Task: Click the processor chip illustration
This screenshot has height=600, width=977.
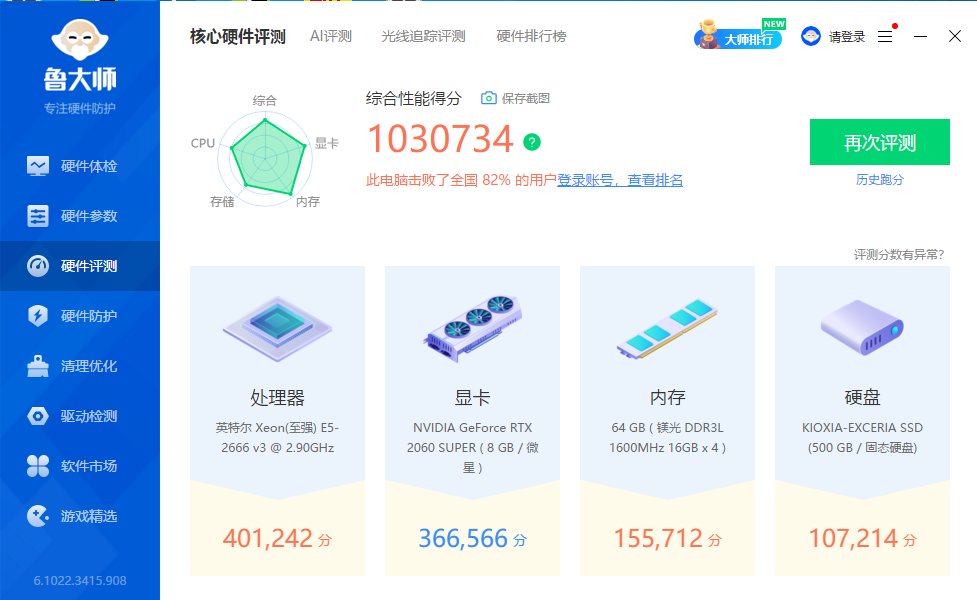Action: point(277,329)
